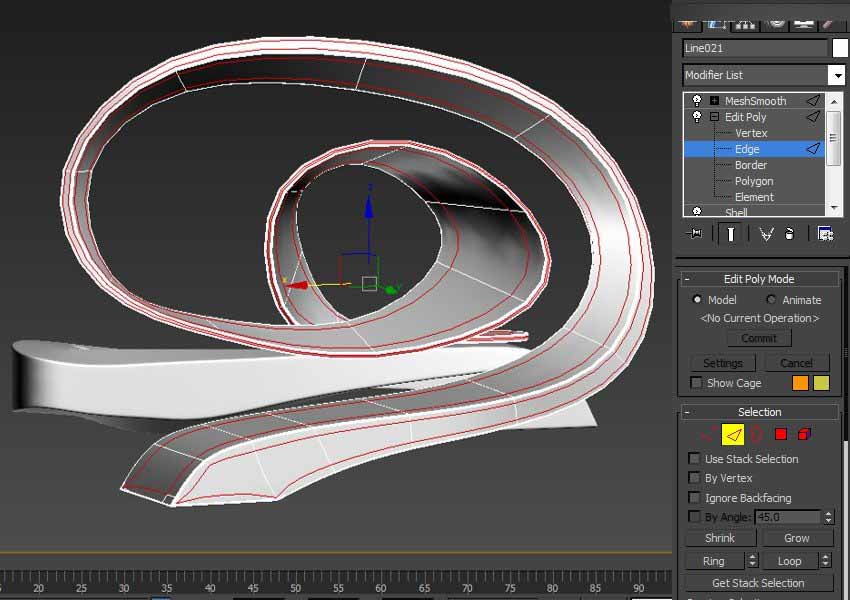850x600 pixels.
Task: Toggle the MeshSmooth modifier lightbulb
Action: (697, 100)
